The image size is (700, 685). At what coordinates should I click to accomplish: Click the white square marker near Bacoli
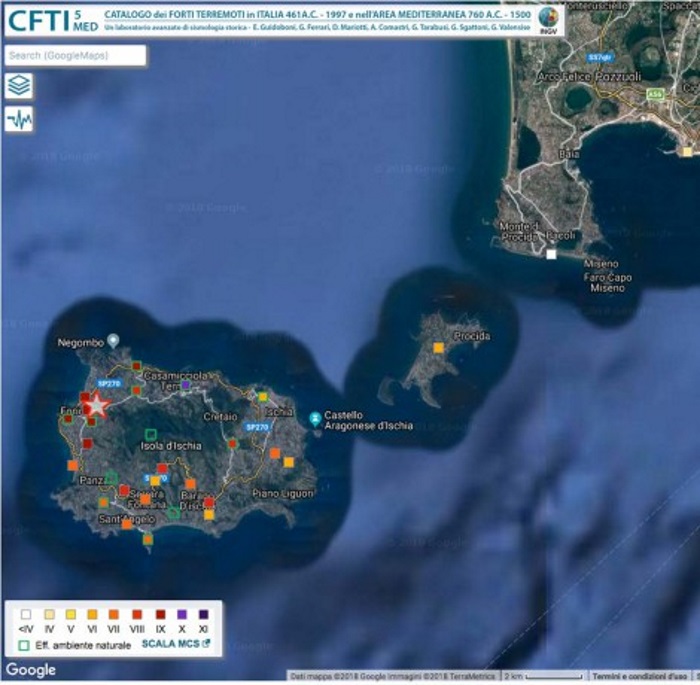(551, 255)
